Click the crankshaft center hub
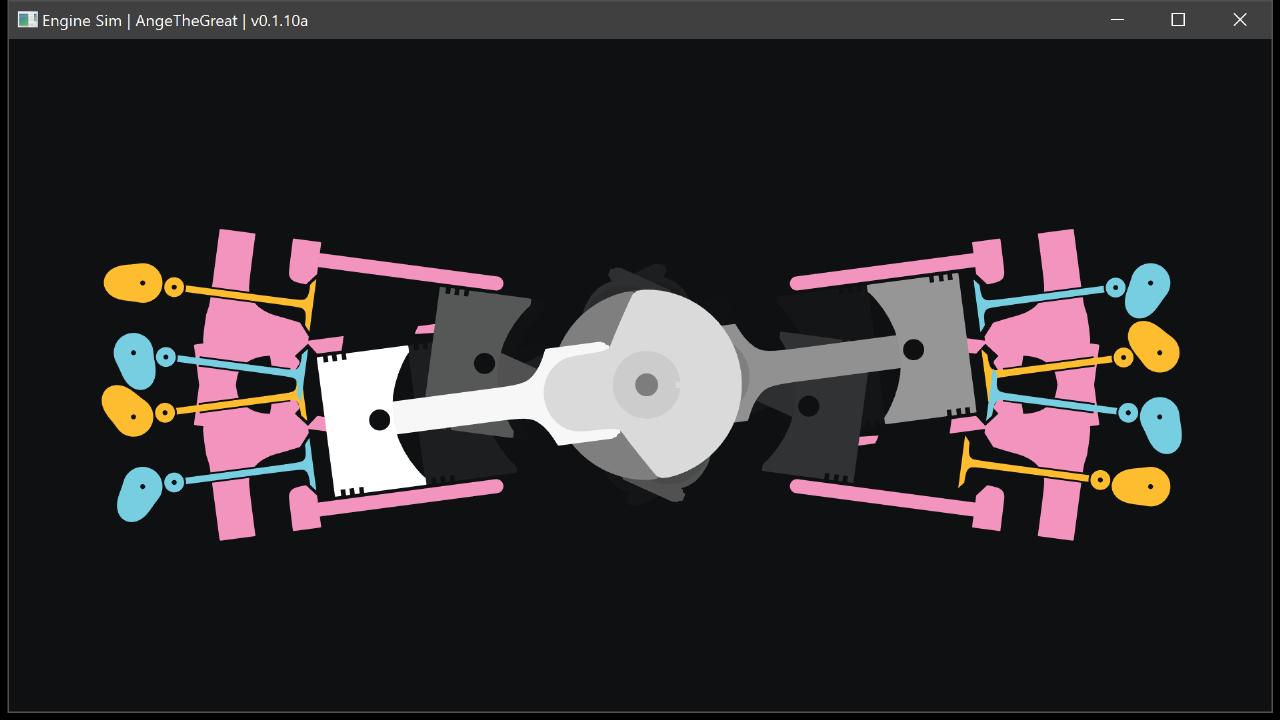Image resolution: width=1280 pixels, height=720 pixels. [646, 384]
